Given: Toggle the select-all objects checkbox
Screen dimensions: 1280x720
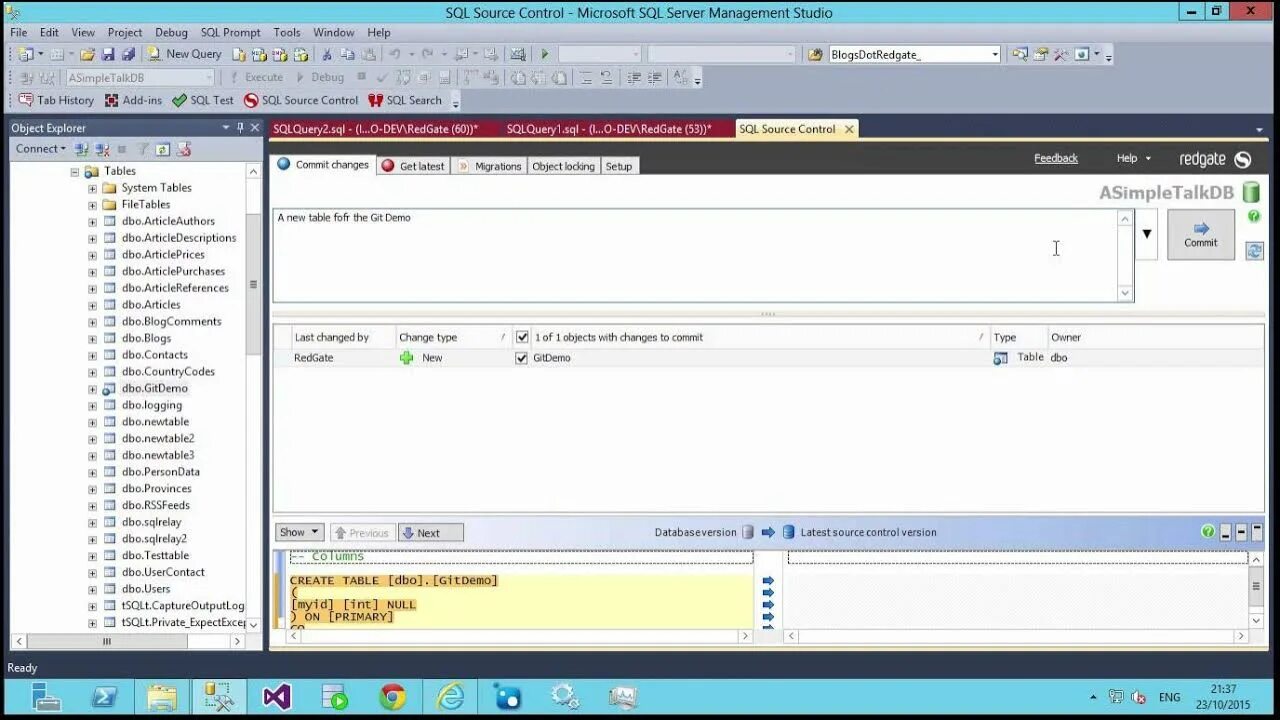Looking at the screenshot, I should [x=522, y=337].
